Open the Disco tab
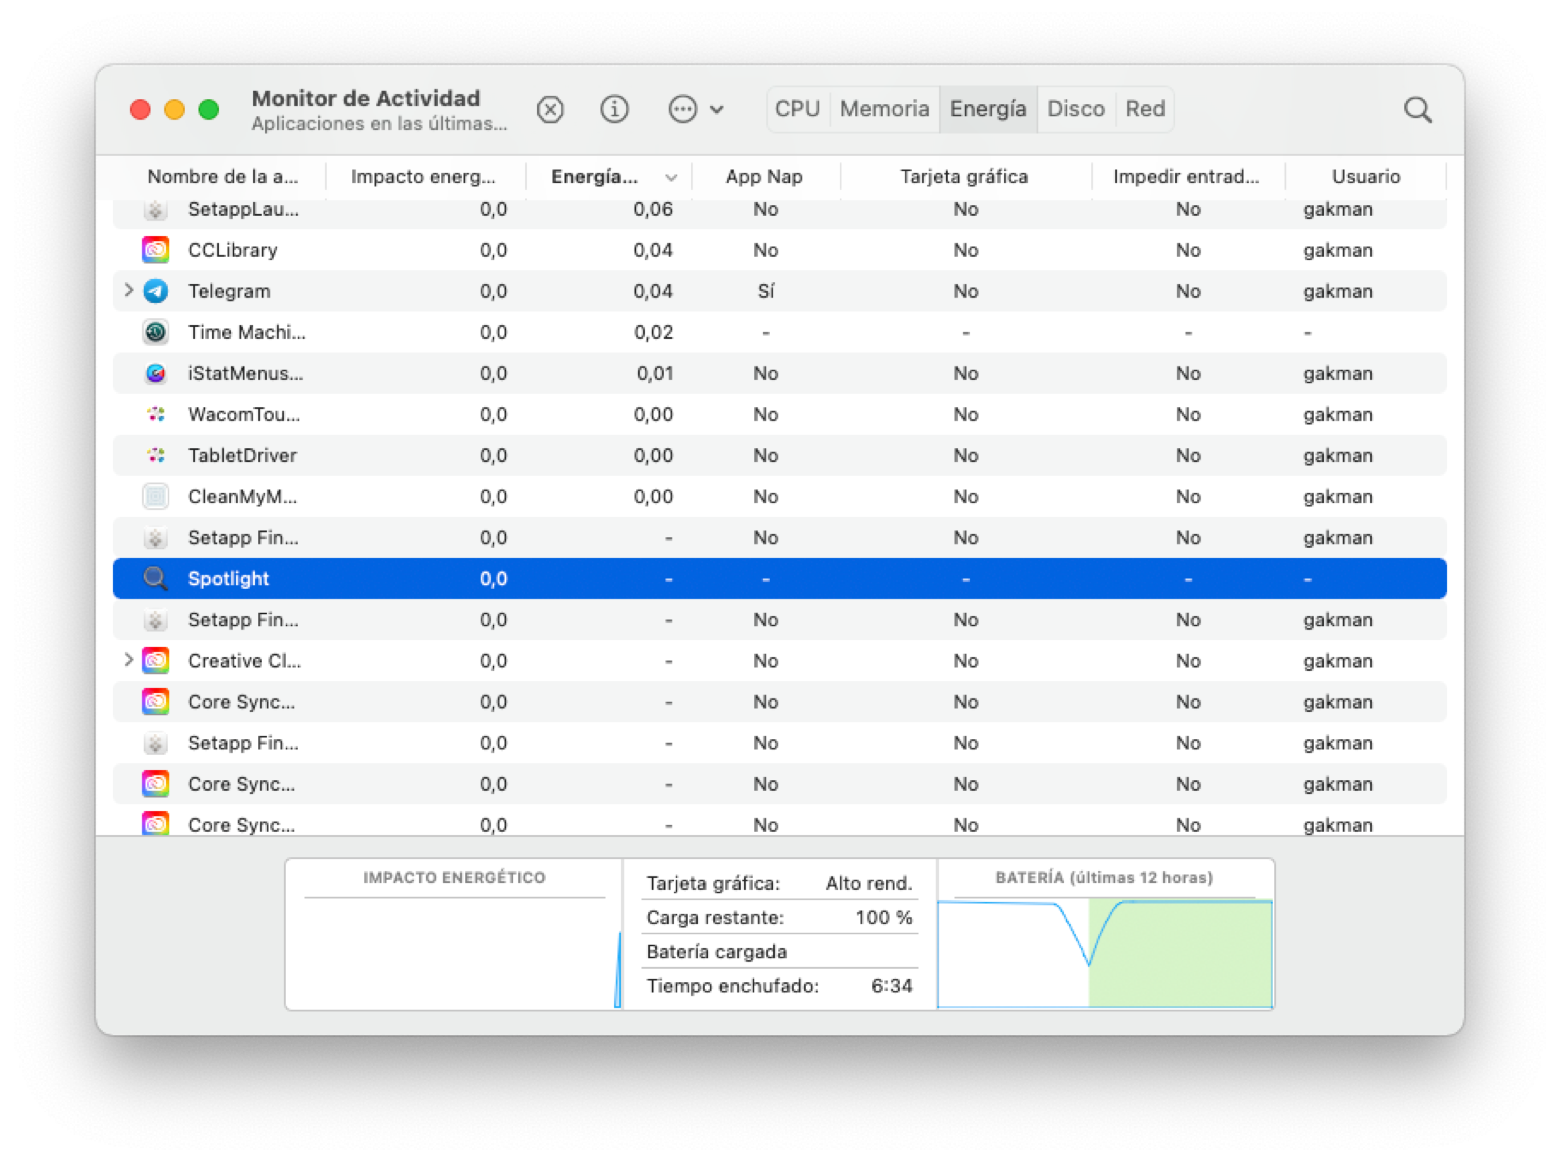The height and width of the screenshot is (1162, 1560). (1076, 109)
